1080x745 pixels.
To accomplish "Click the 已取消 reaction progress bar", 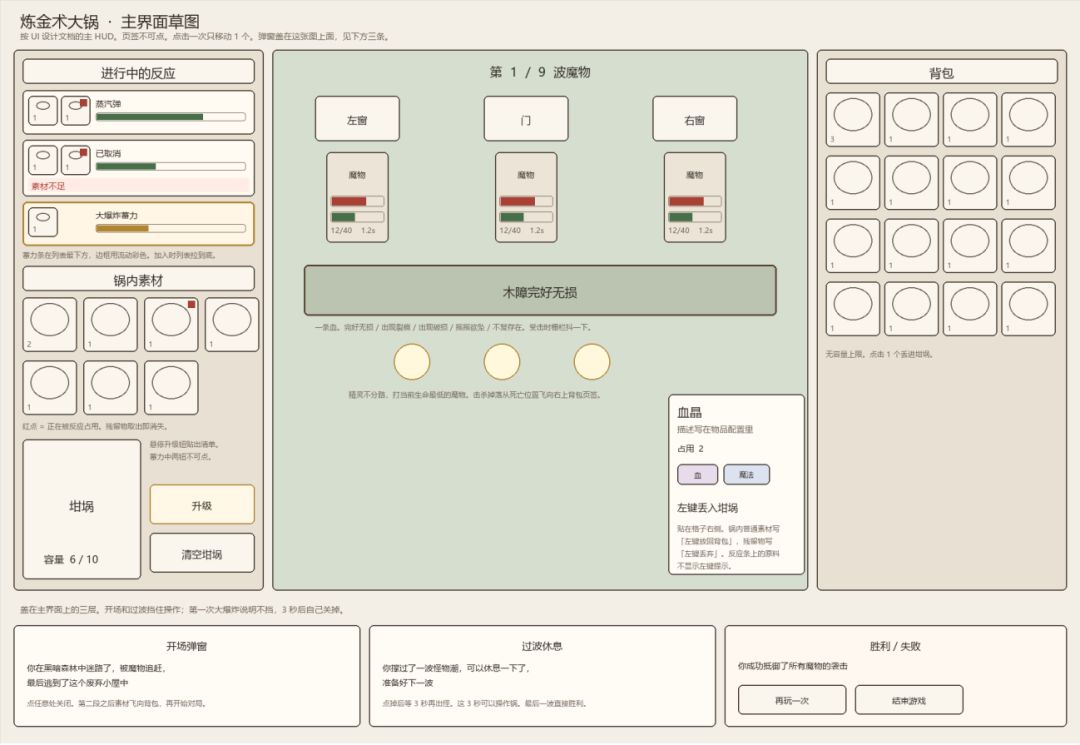I will coord(171,166).
